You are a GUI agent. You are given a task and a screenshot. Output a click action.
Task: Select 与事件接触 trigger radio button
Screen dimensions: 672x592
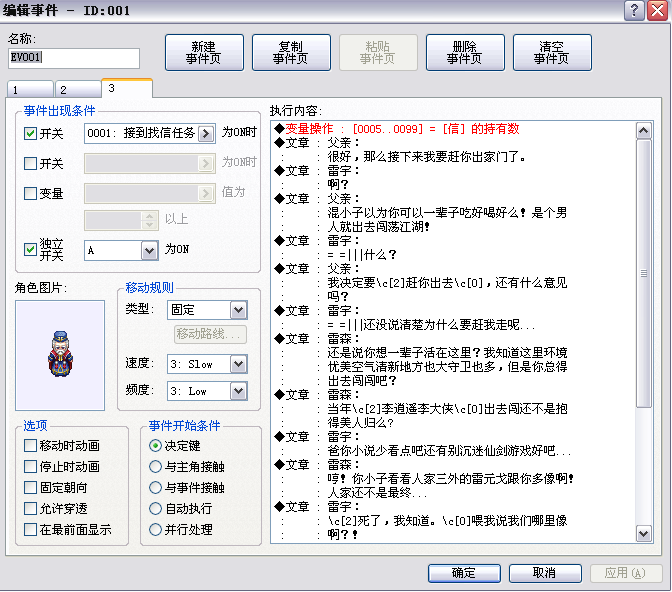tap(155, 487)
